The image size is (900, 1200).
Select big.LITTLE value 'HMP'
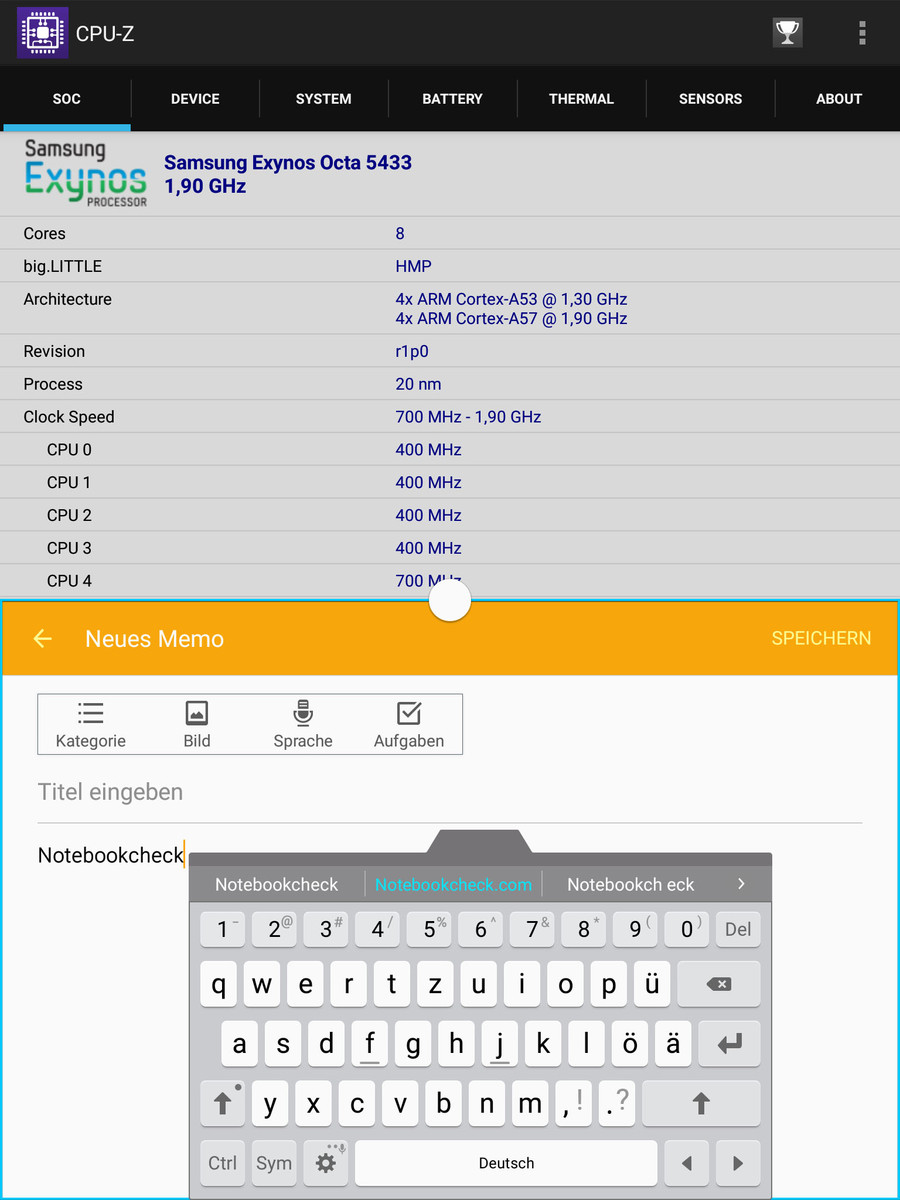coord(414,266)
